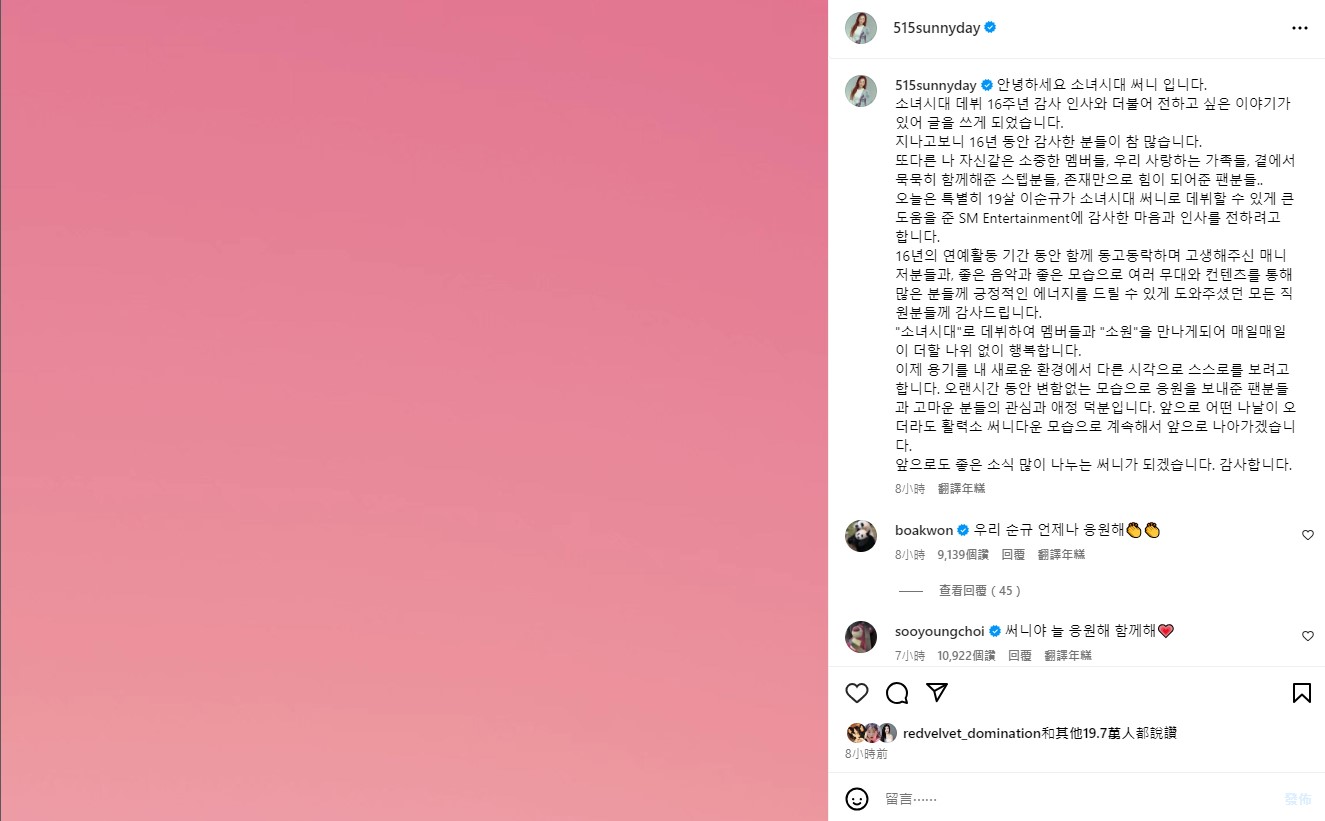
Task: Like the post with the heart icon
Action: pos(857,693)
